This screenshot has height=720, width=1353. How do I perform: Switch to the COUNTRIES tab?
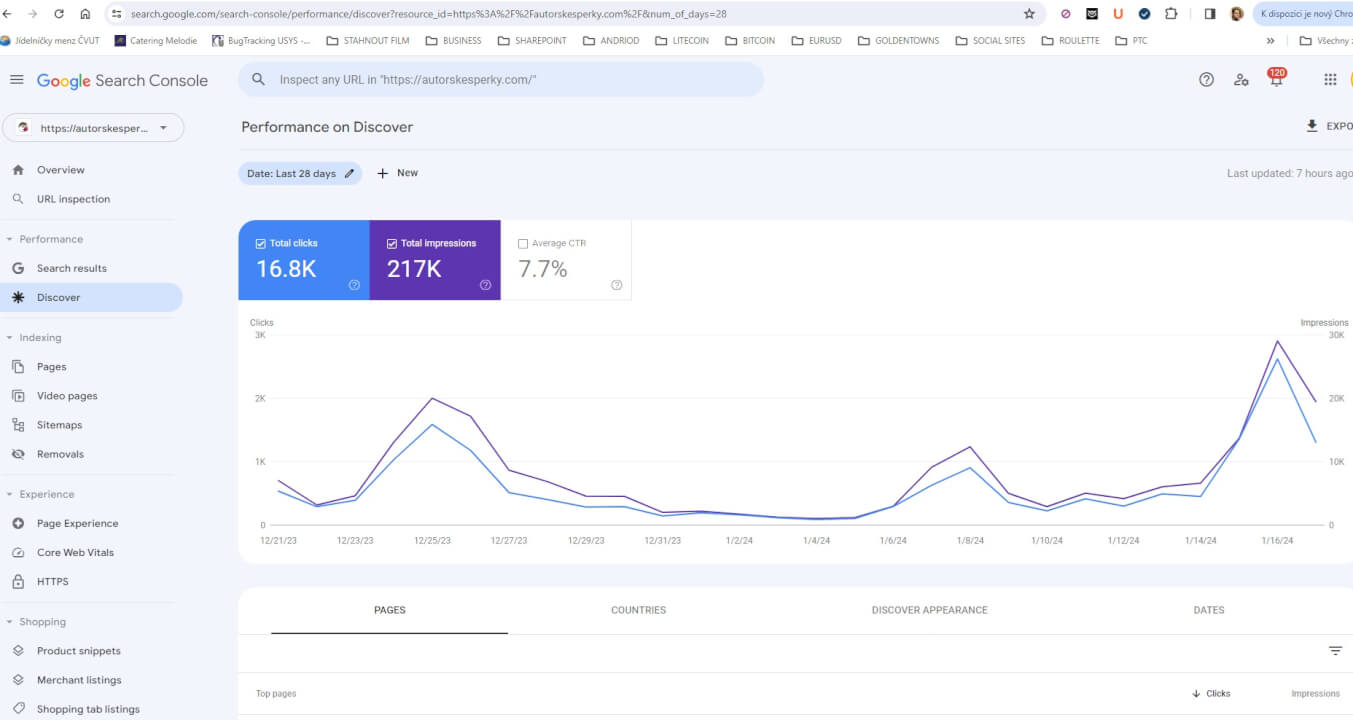pos(638,610)
